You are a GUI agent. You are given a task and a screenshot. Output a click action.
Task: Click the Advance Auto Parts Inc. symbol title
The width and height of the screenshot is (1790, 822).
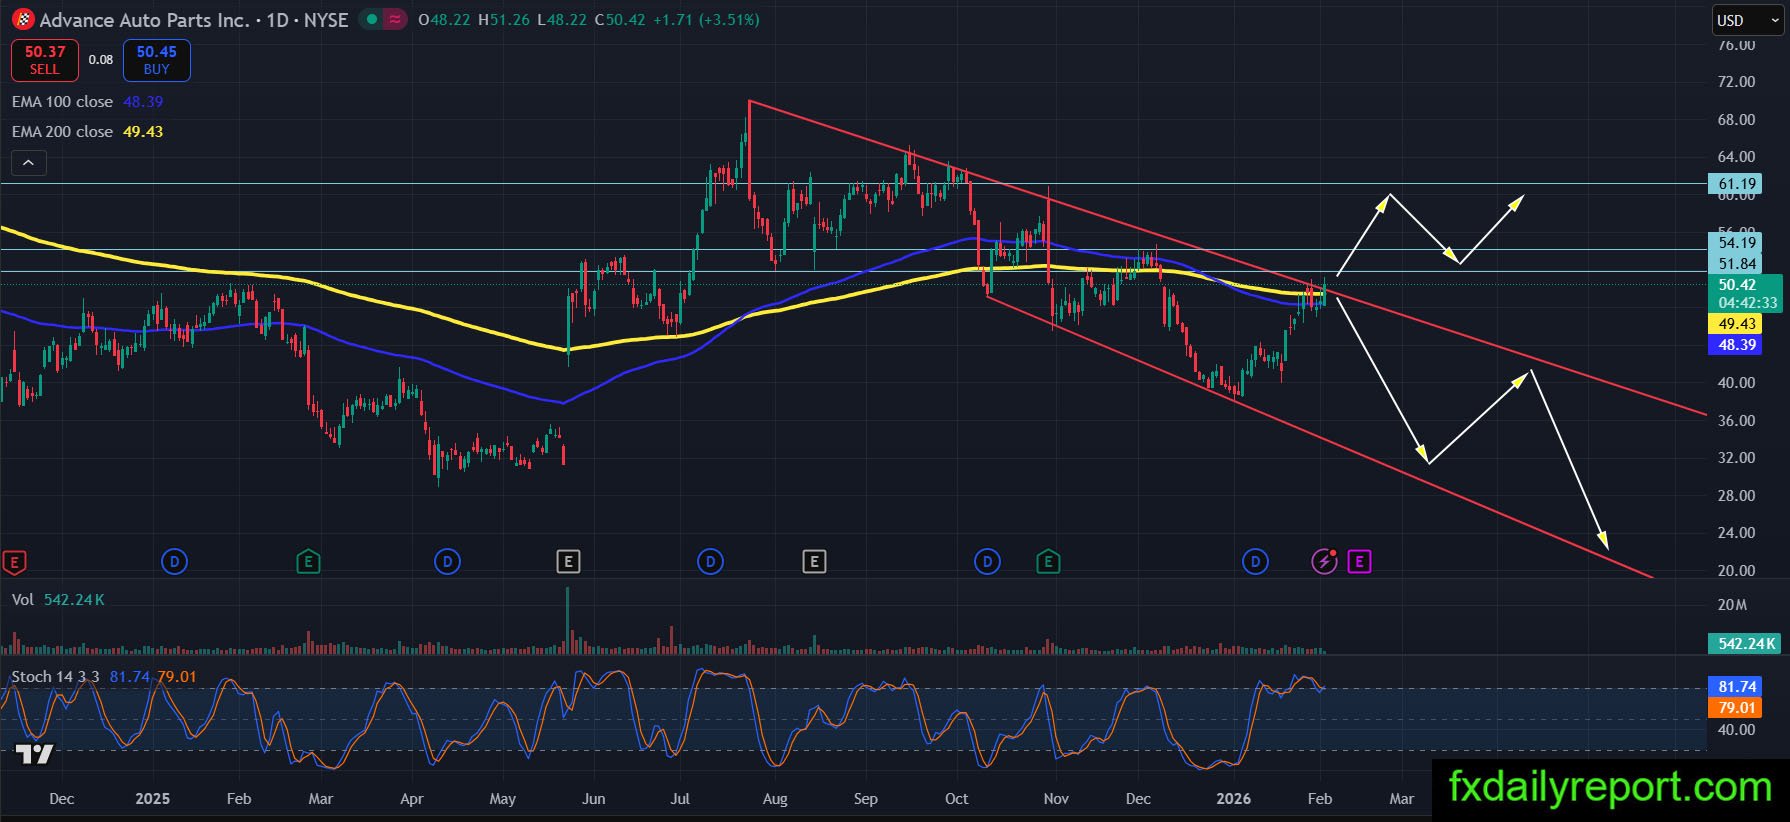(144, 20)
